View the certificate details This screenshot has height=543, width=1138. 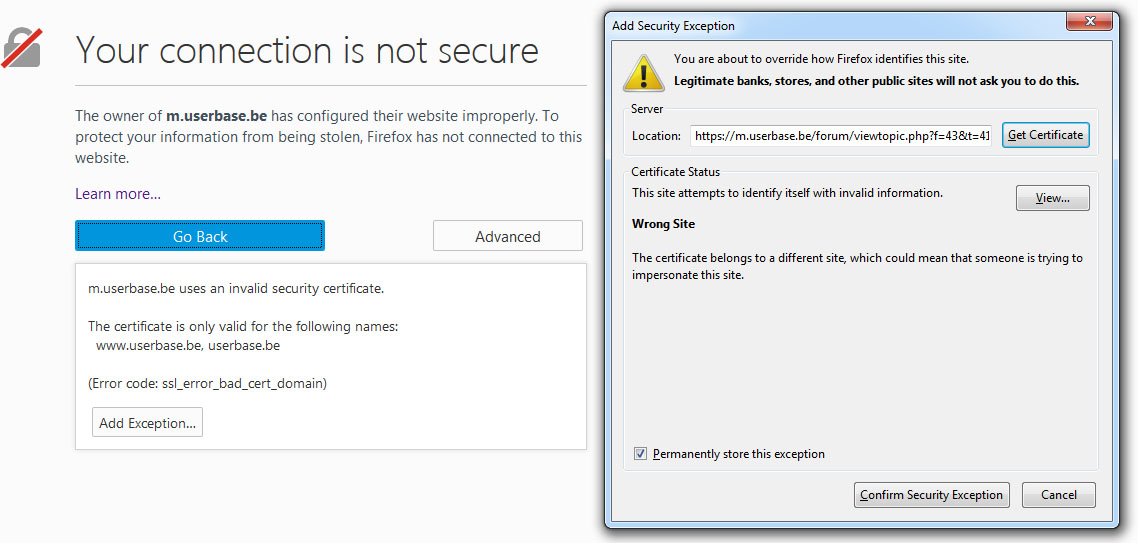(x=1052, y=197)
